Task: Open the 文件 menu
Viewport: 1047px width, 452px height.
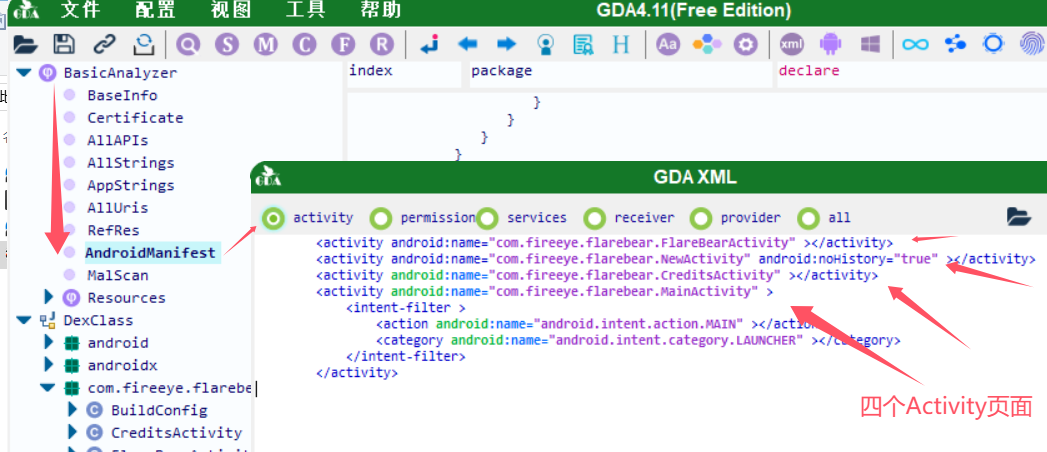Action: (81, 11)
